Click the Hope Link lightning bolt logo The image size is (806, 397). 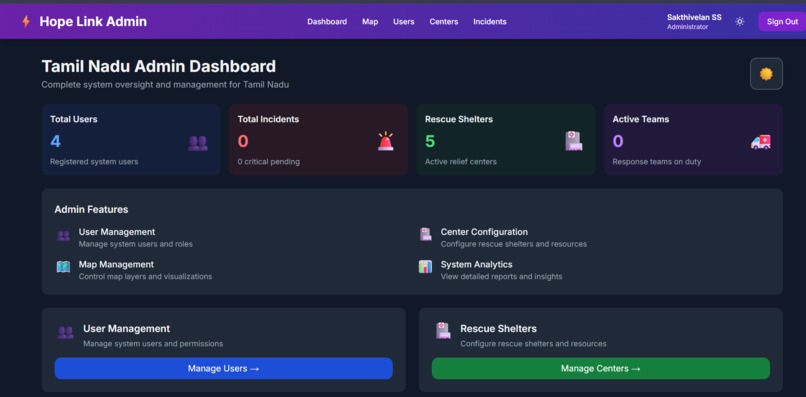tap(26, 22)
